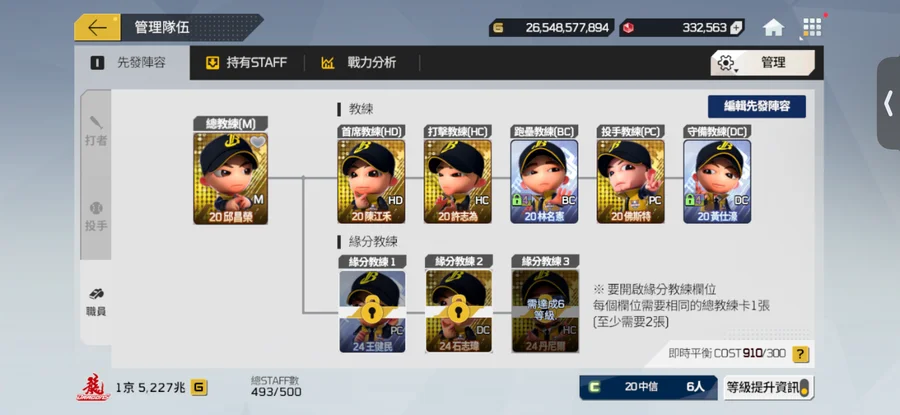The image size is (900, 415).
Task: Tap the plus icon beside 332,563 gems
Action: click(x=736, y=28)
